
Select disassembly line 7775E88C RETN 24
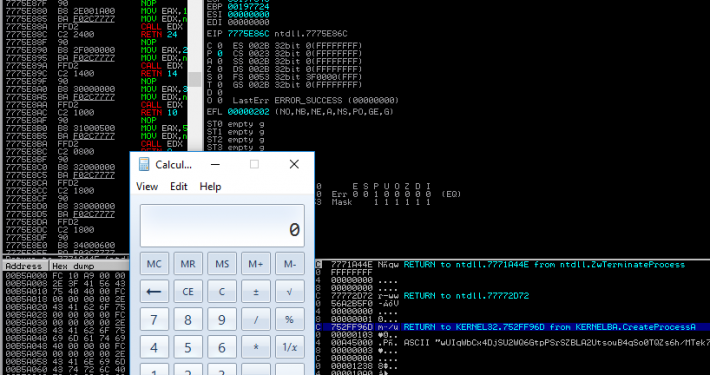(95, 34)
